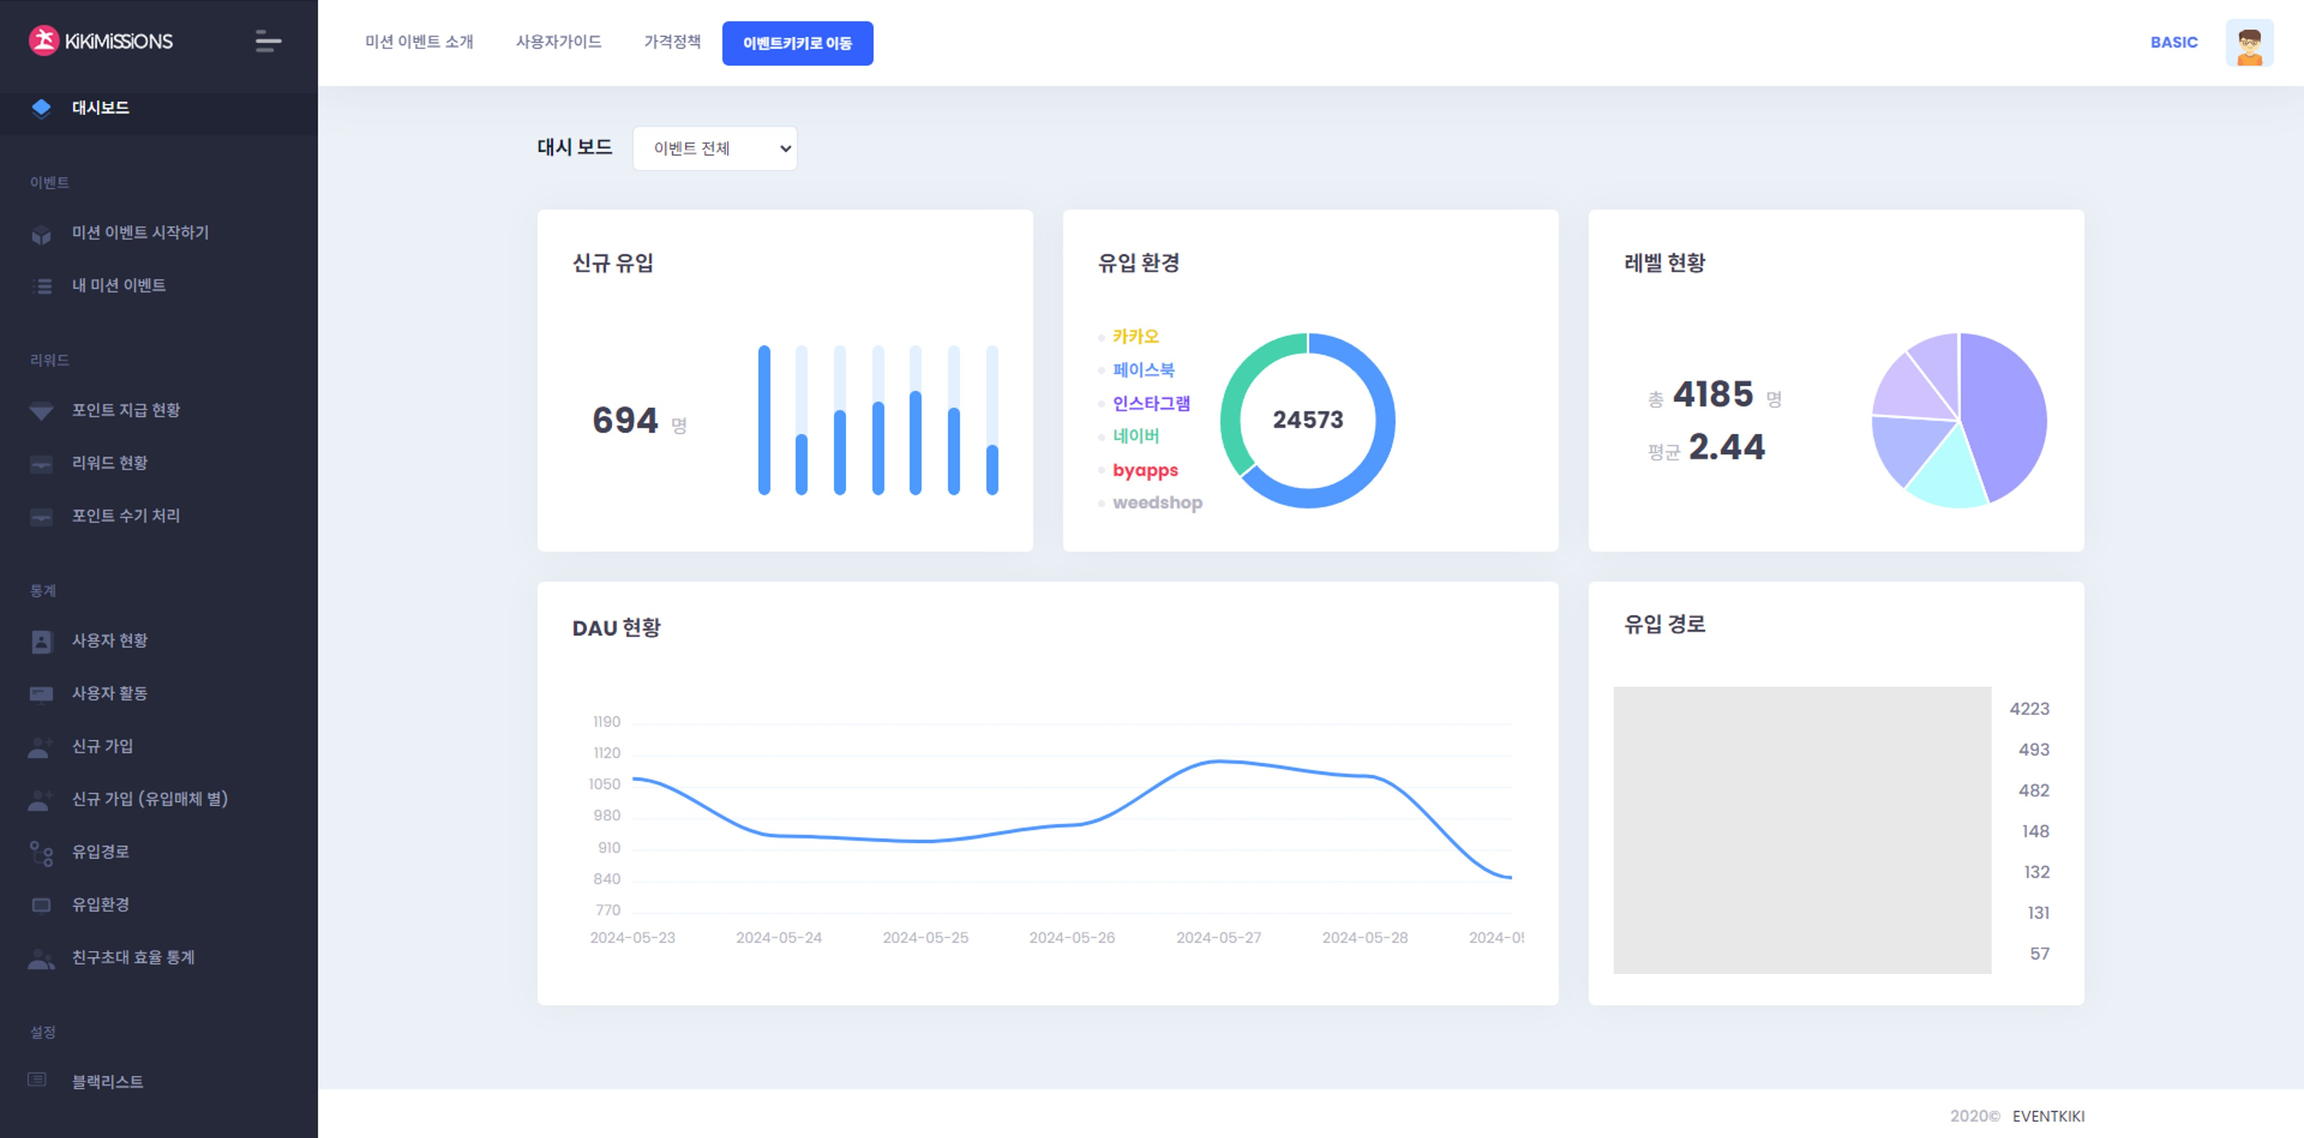Open the 미션 이벤트 소개 menu
Screen dimensions: 2304x1138
pos(419,42)
